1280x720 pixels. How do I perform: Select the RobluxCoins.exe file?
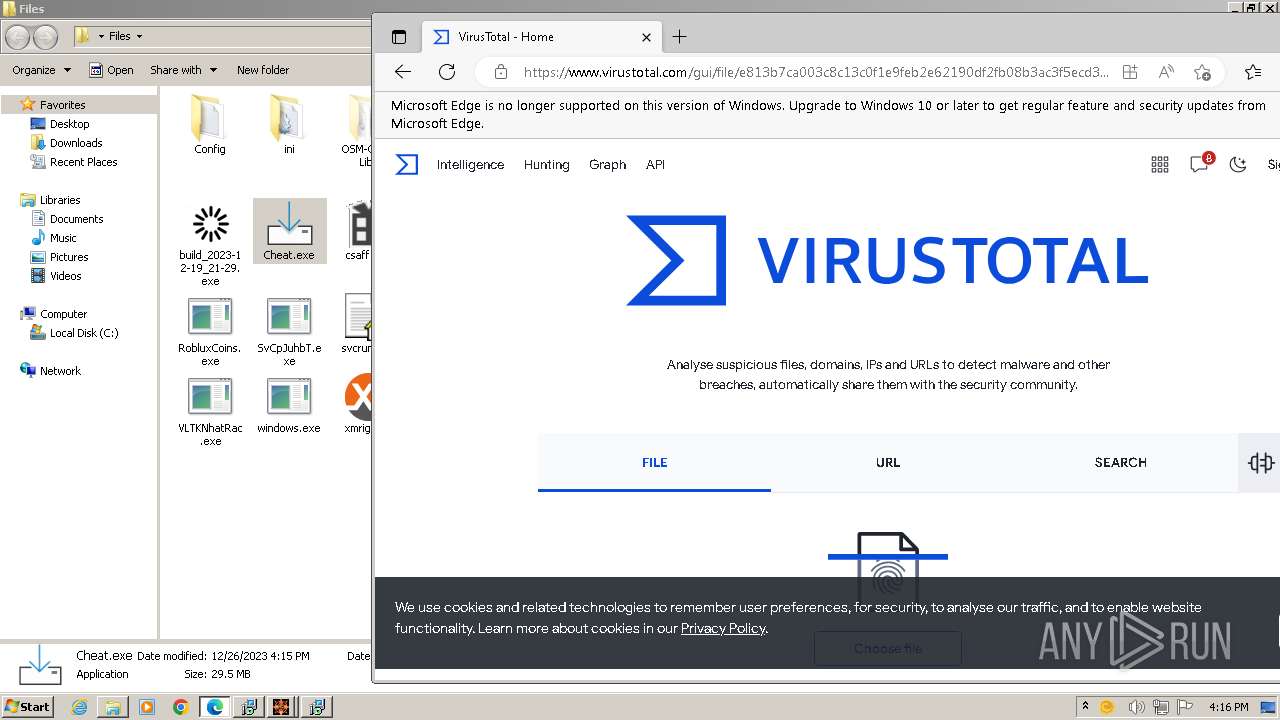pos(210,332)
